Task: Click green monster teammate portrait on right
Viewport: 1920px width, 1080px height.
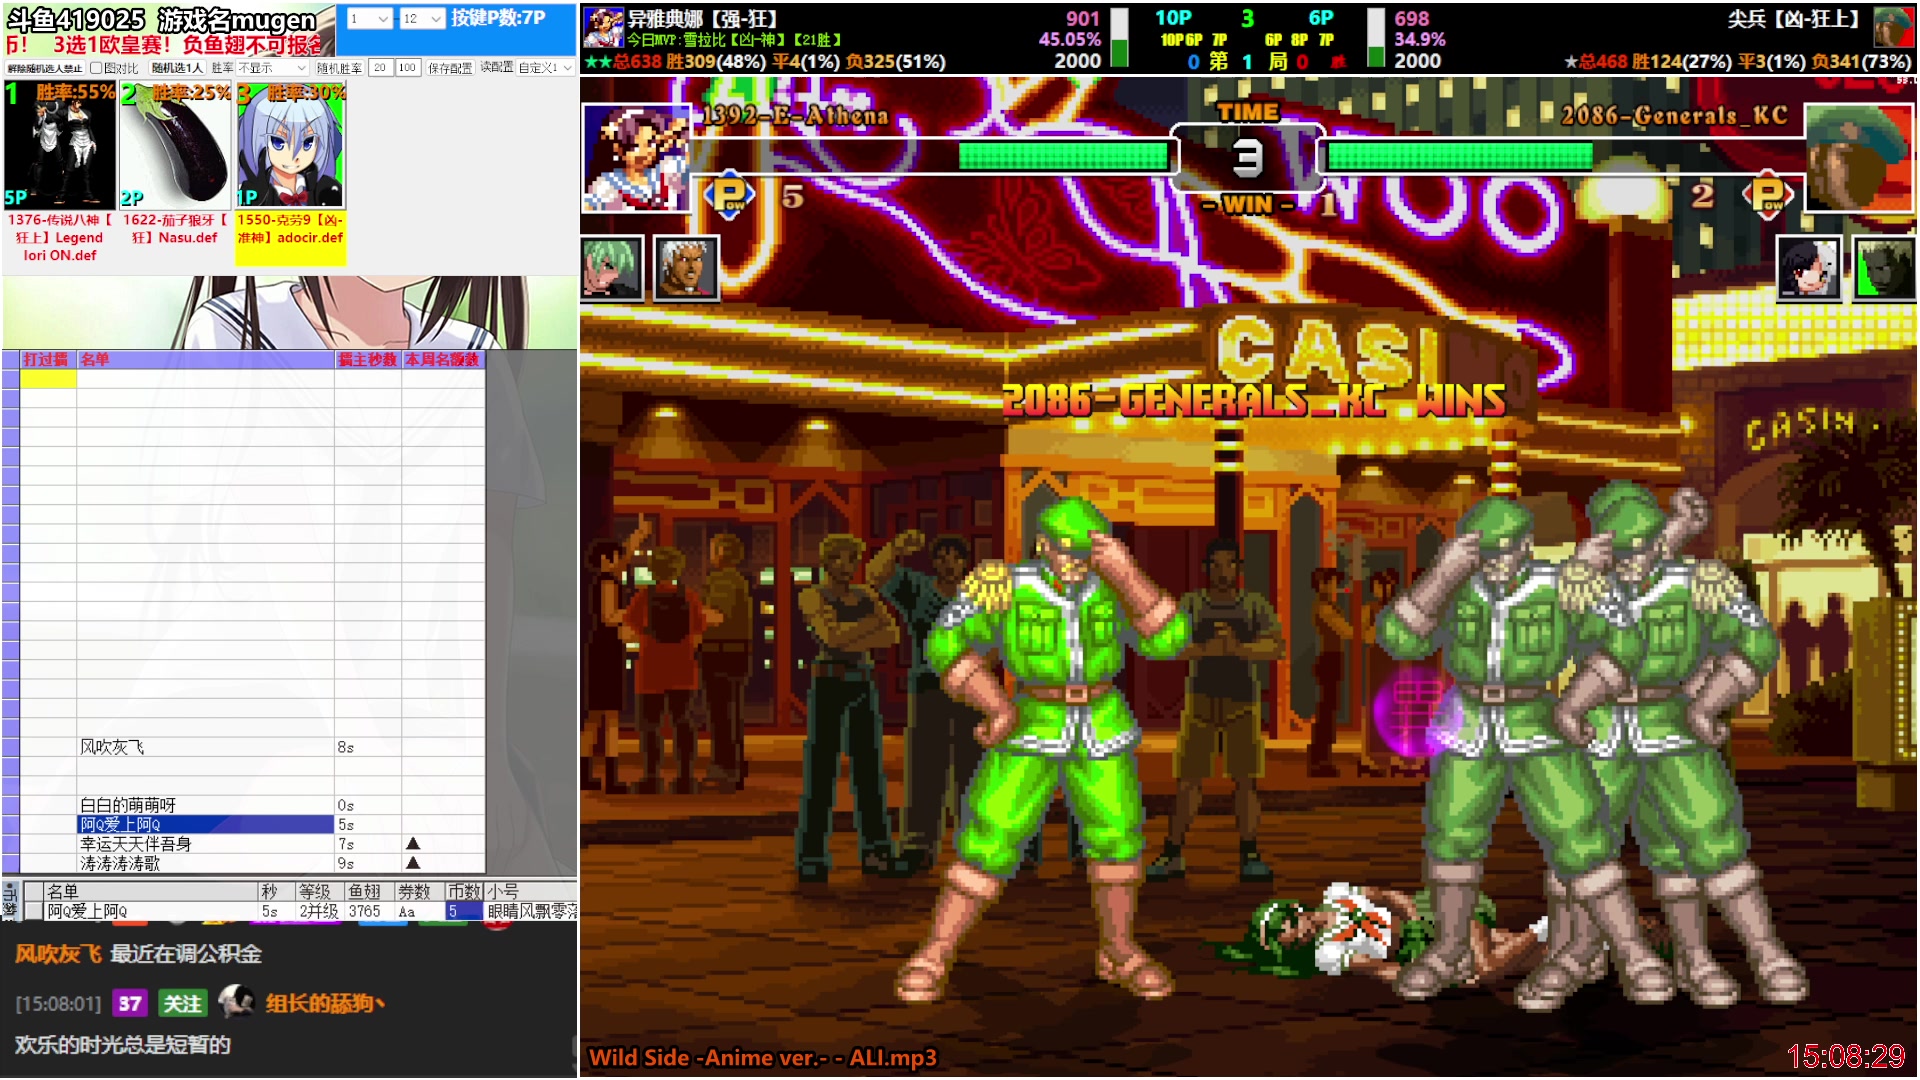Action: pos(1884,268)
